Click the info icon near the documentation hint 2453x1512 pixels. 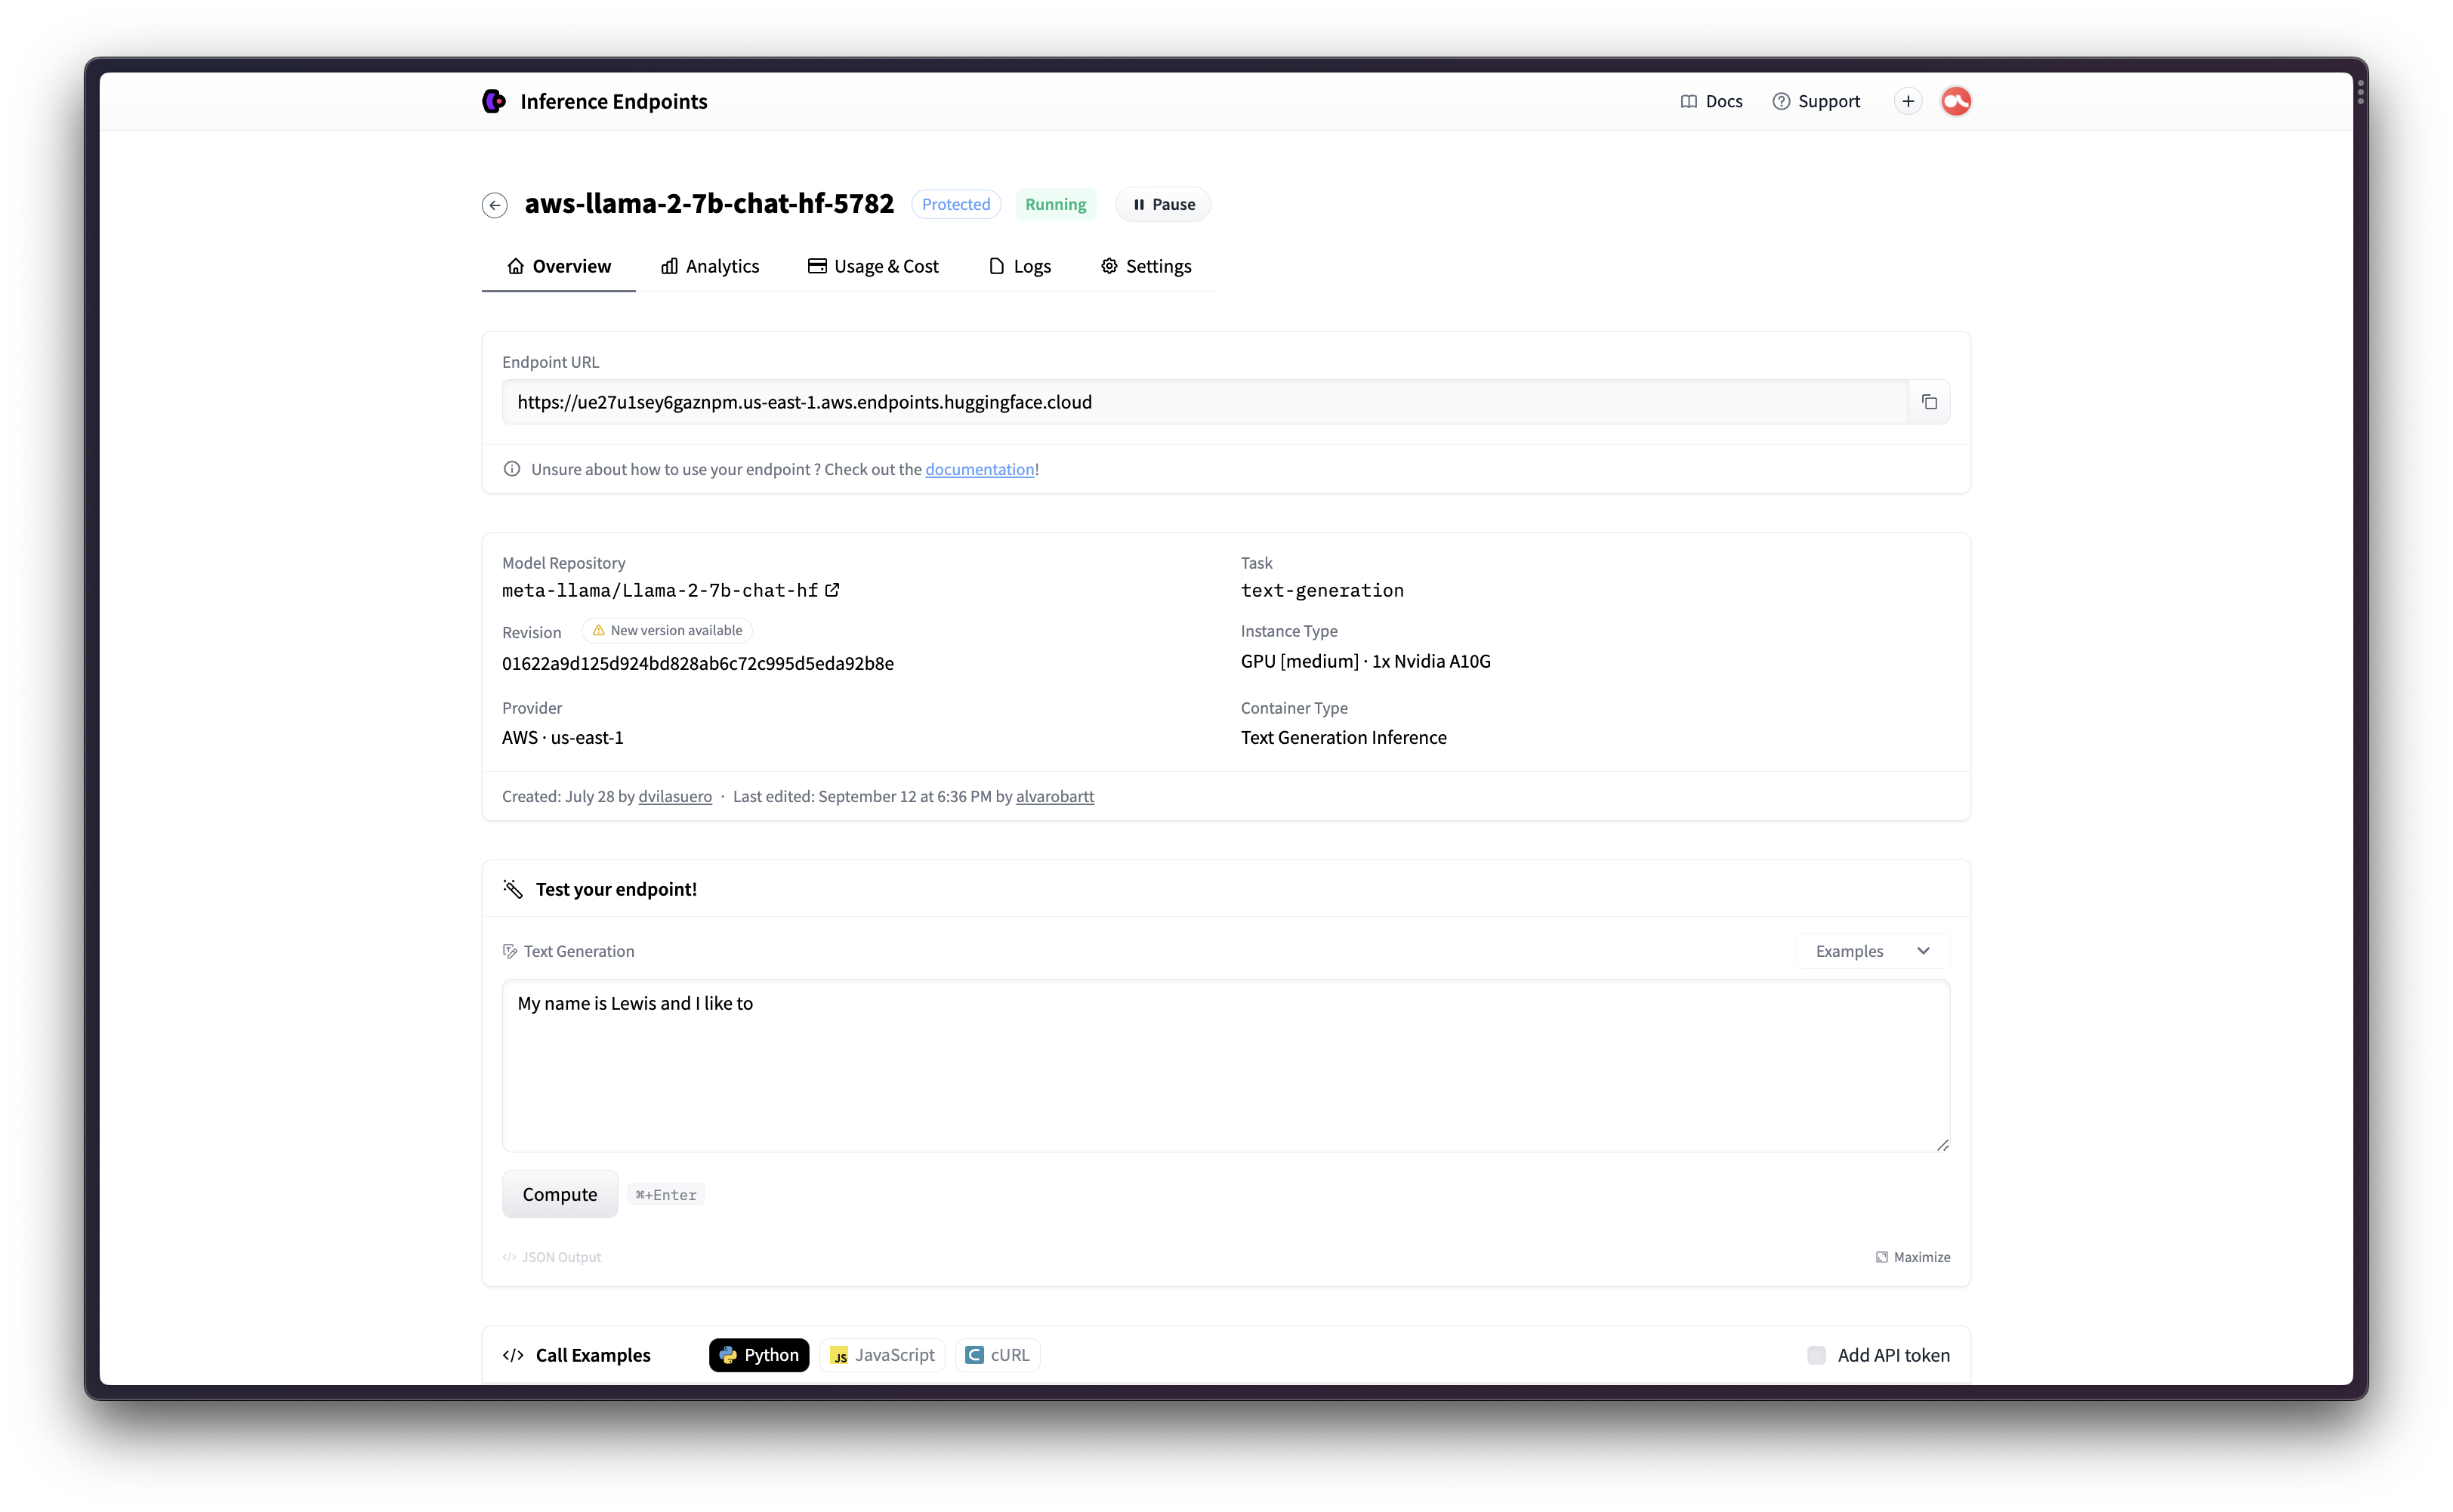pos(512,469)
